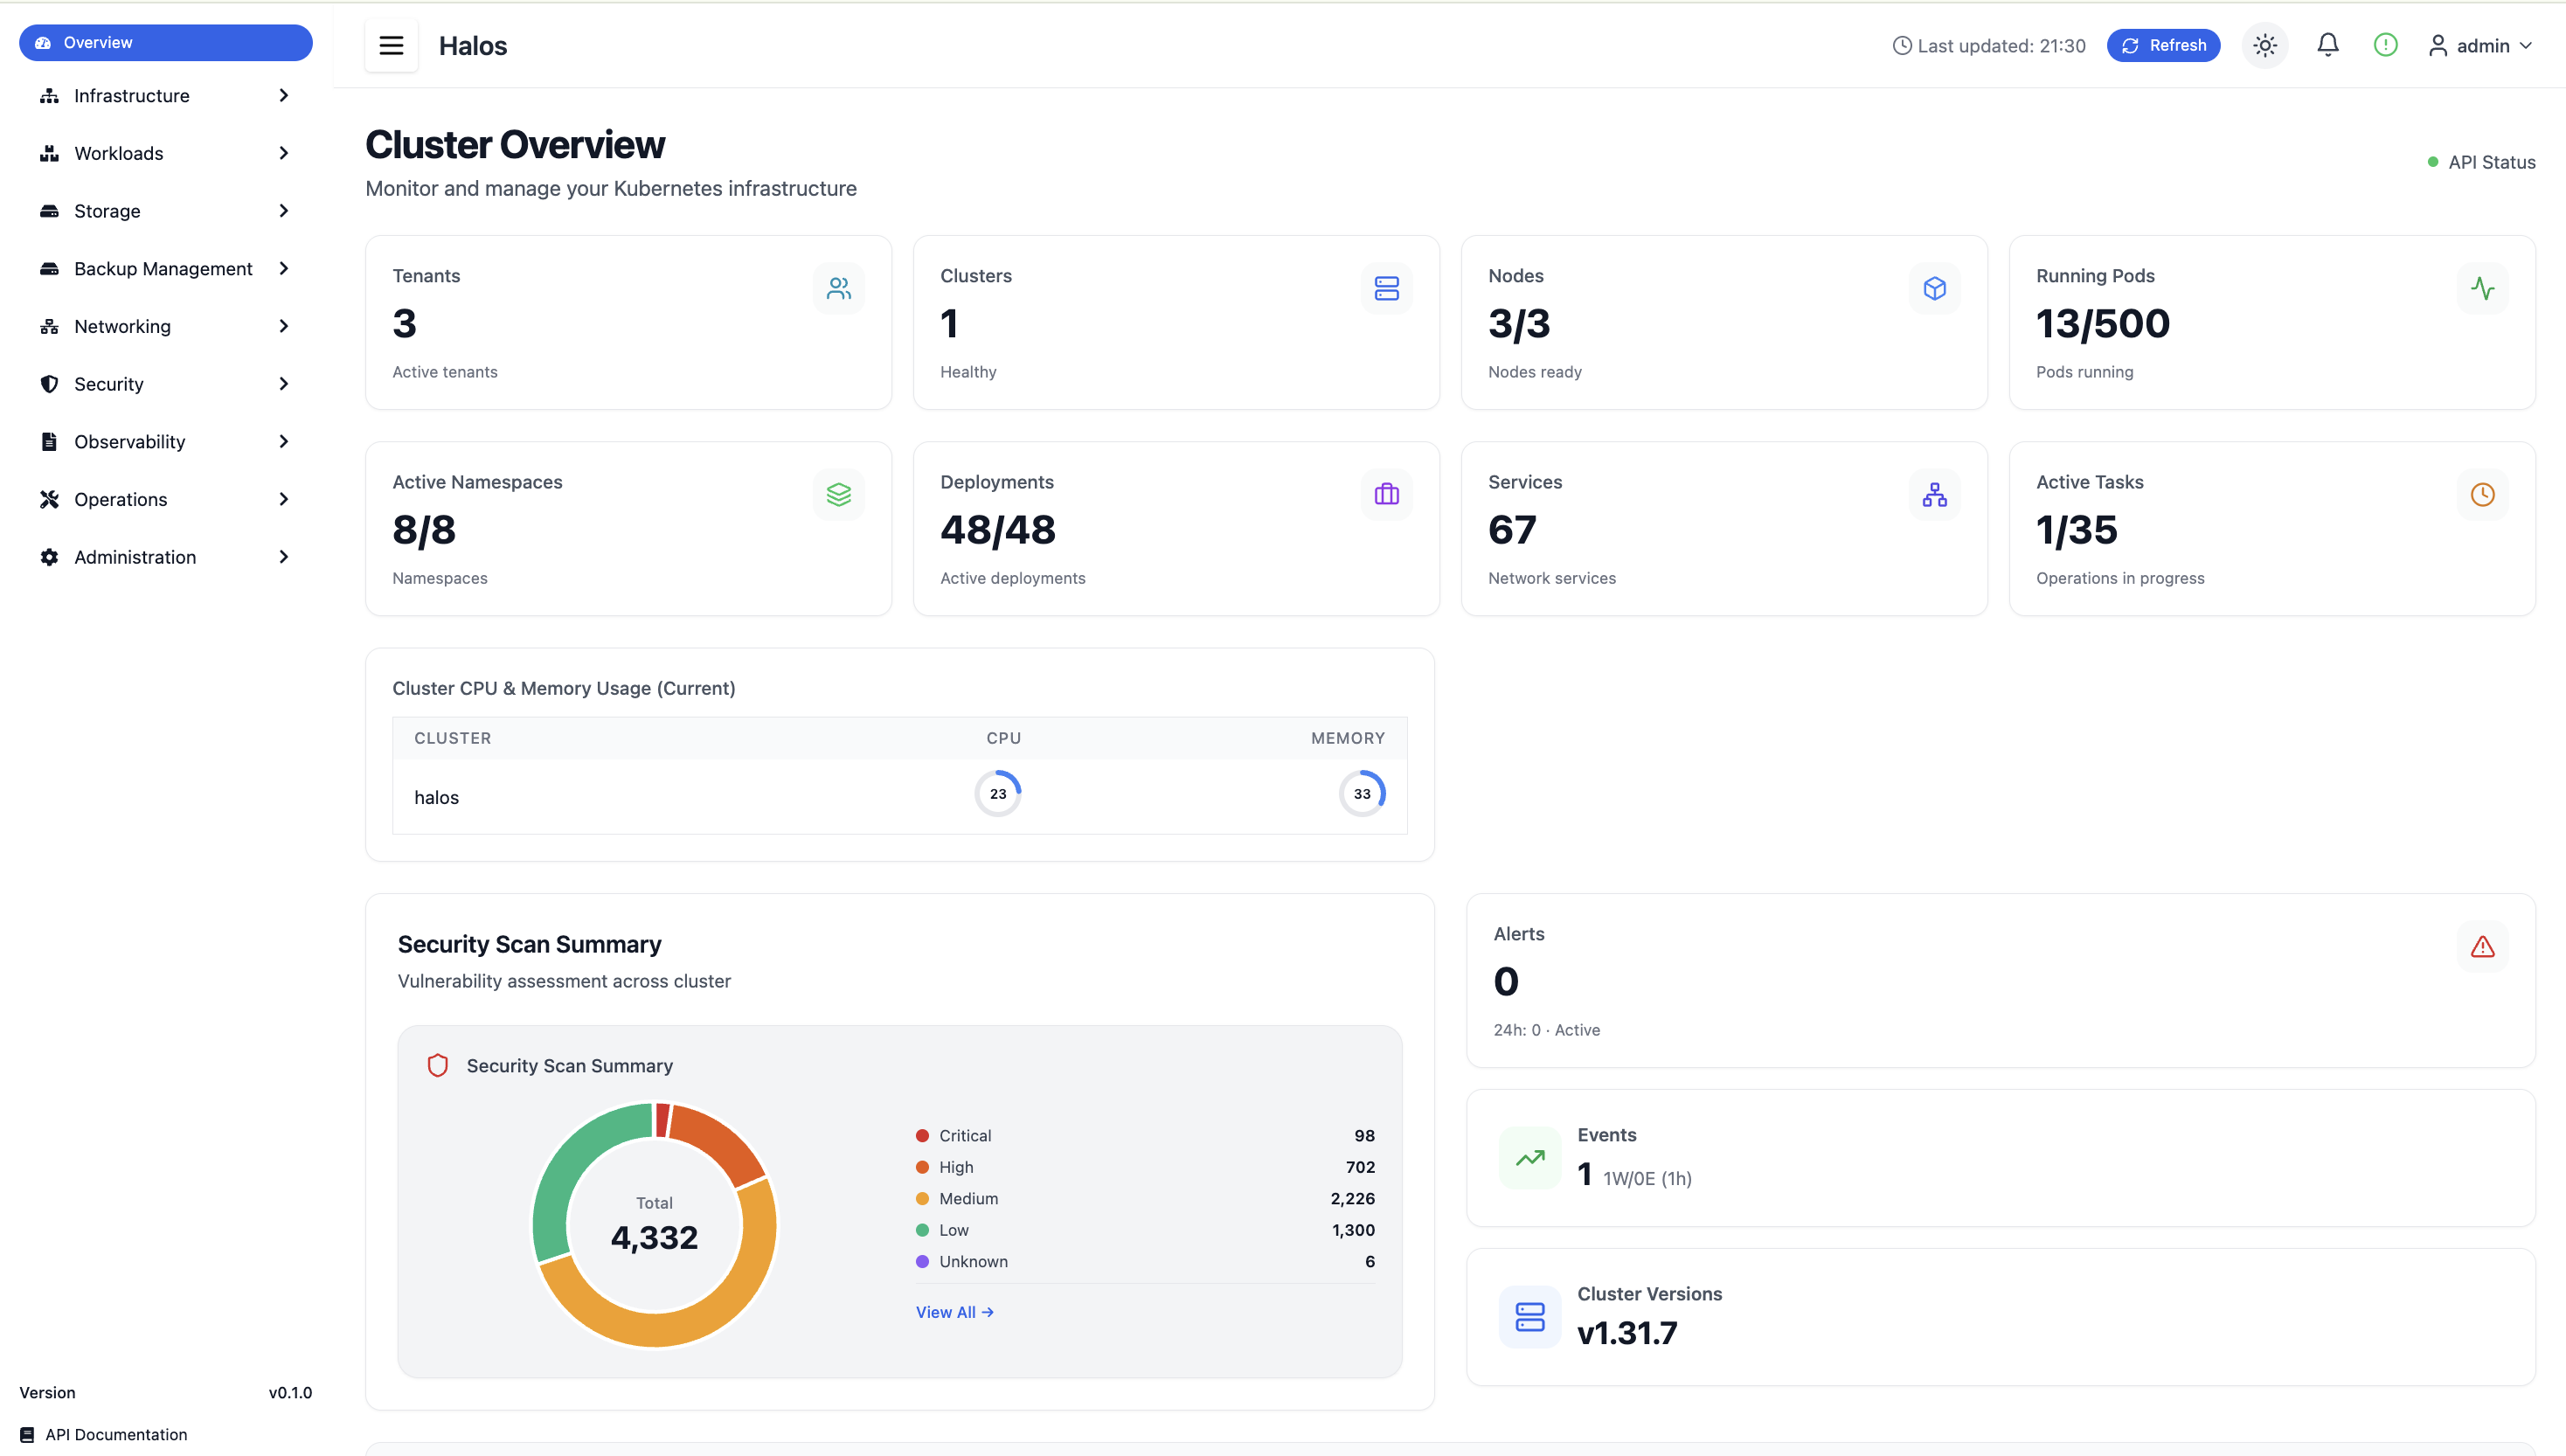Click the Refresh button
The image size is (2566, 1456).
pos(2163,45)
